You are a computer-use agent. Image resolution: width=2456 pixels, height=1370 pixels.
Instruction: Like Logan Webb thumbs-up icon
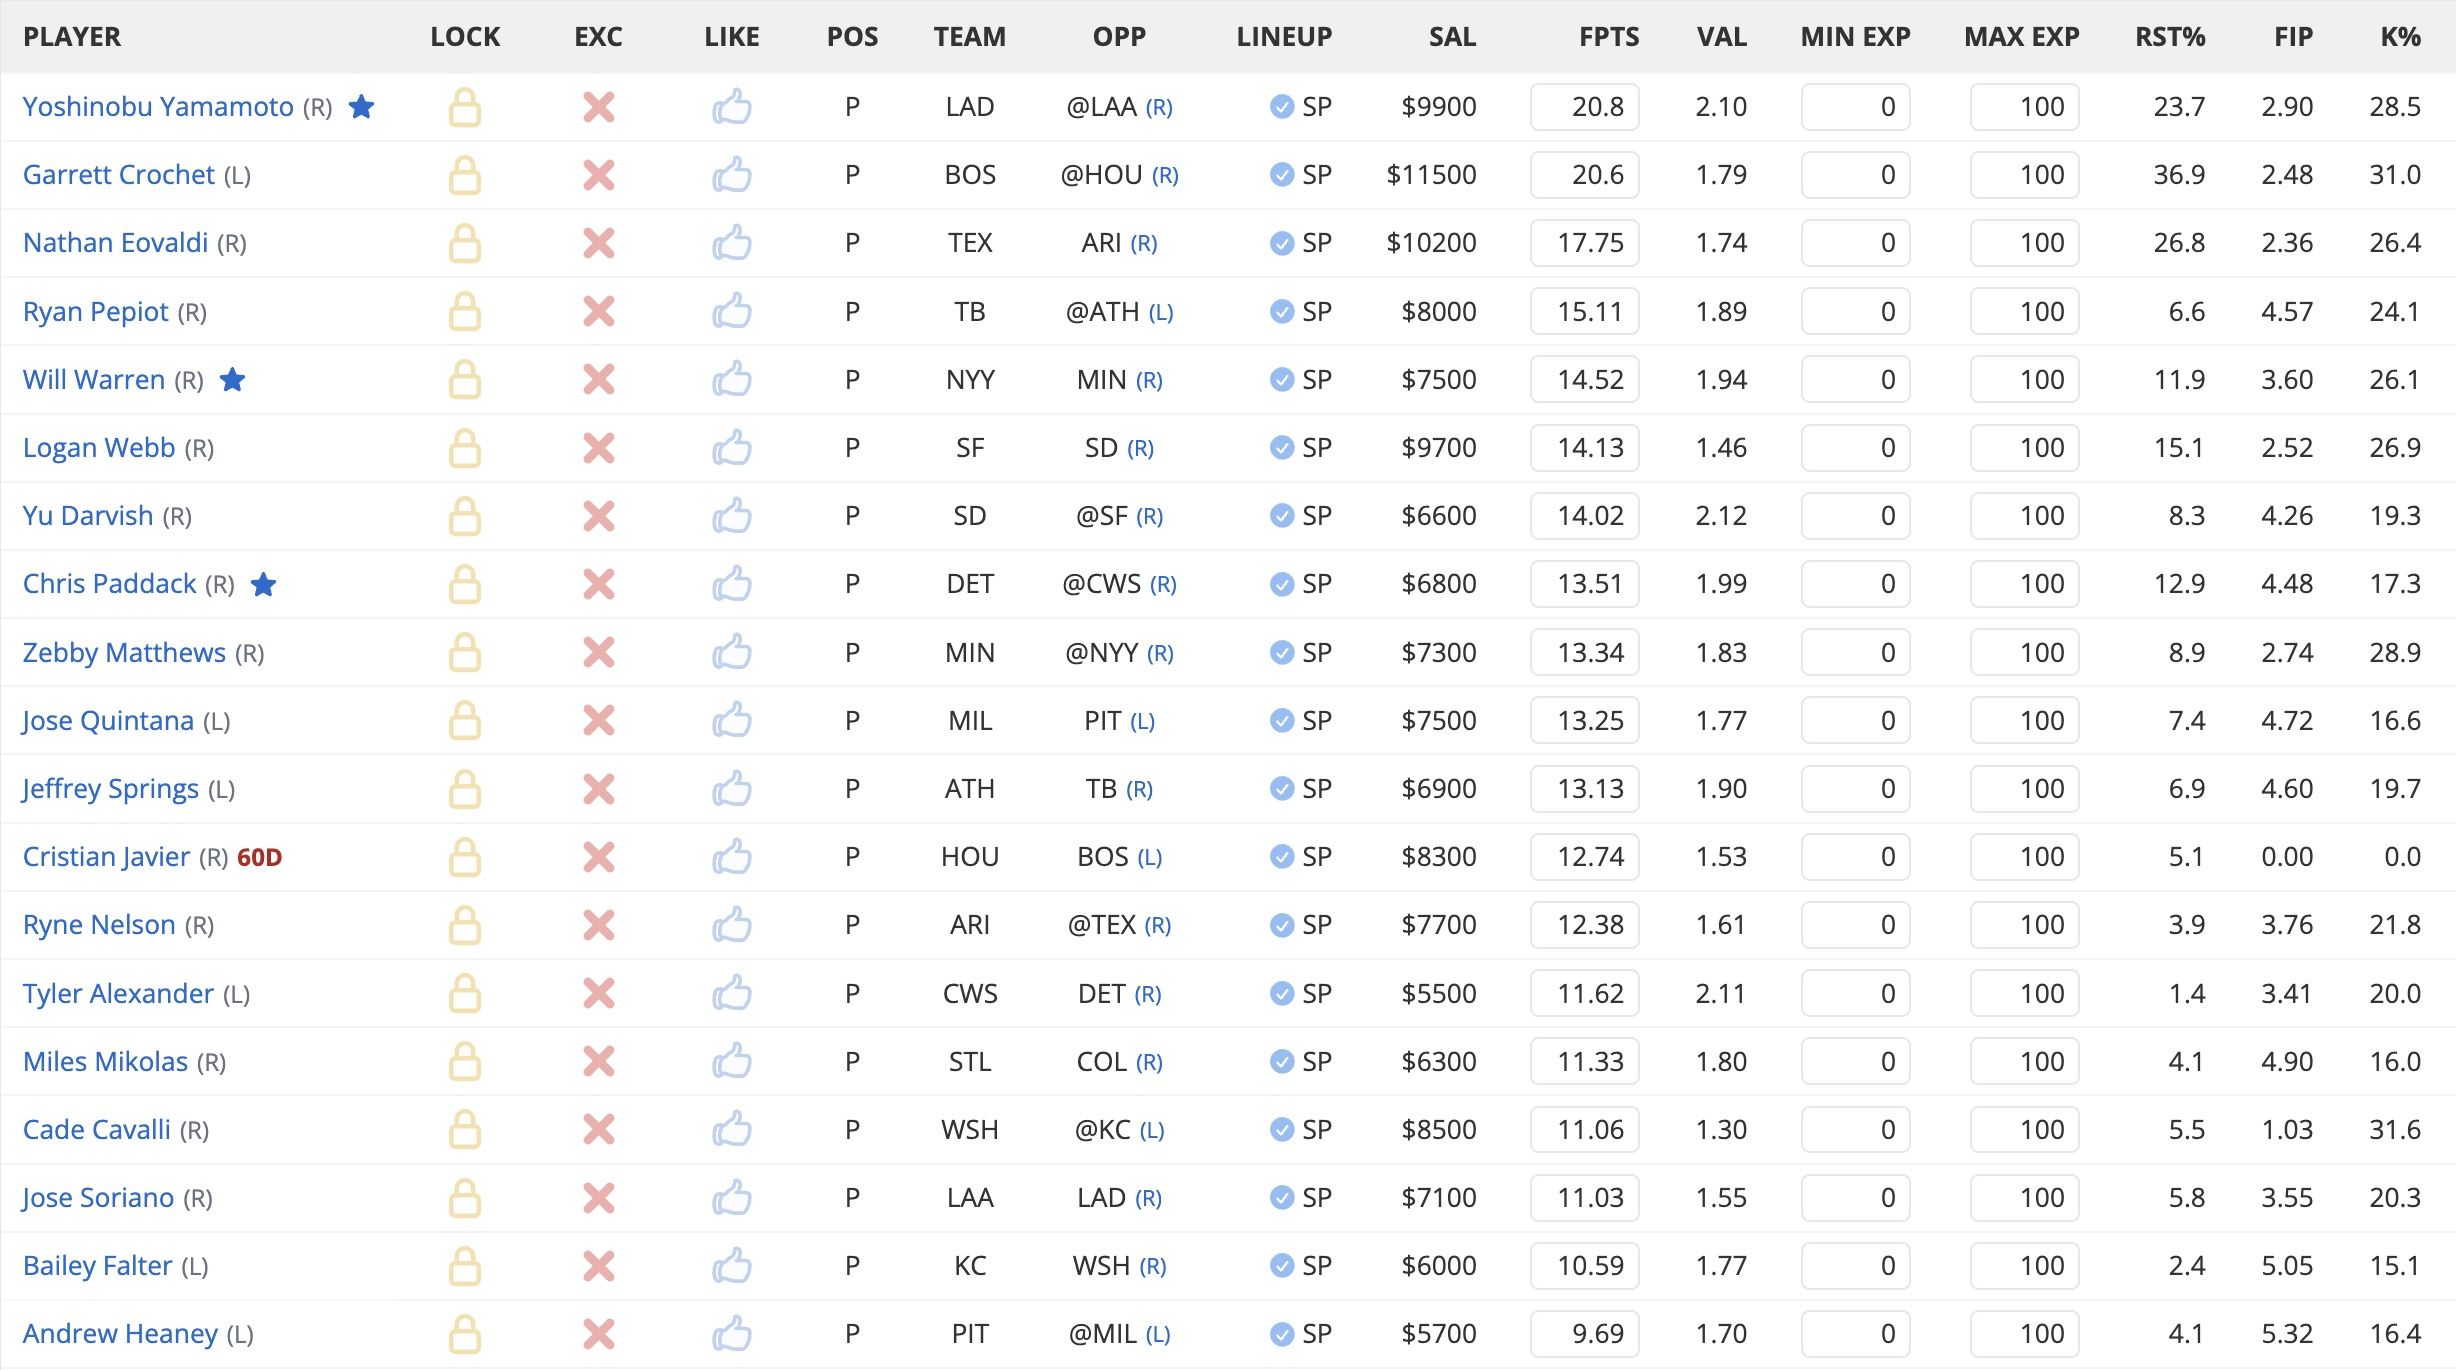point(732,448)
